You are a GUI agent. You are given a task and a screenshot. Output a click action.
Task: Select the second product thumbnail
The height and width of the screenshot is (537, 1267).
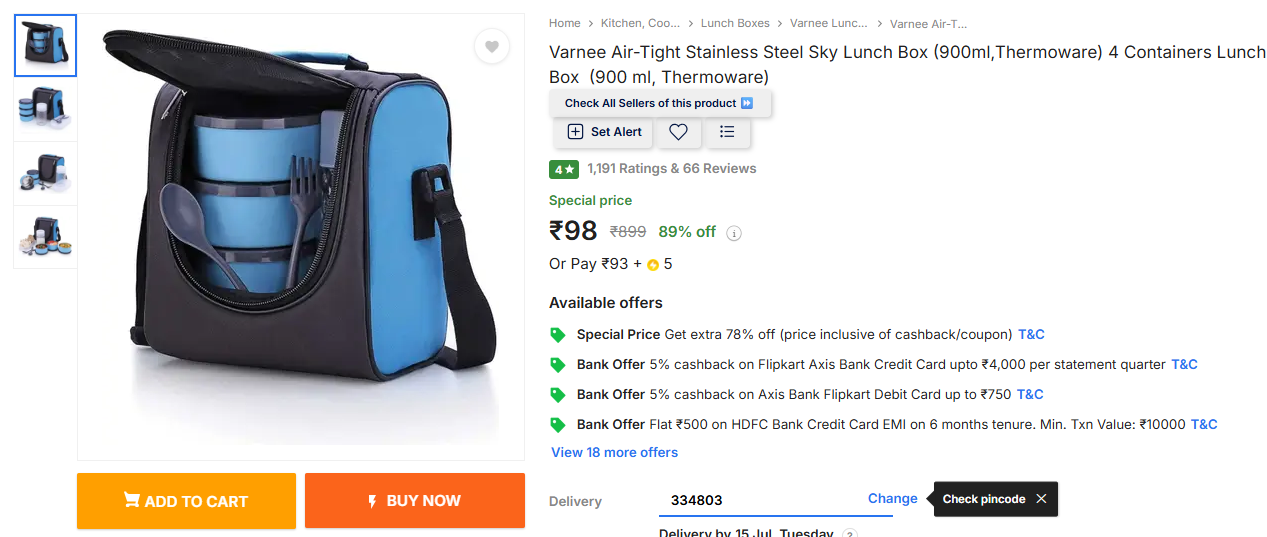45,109
